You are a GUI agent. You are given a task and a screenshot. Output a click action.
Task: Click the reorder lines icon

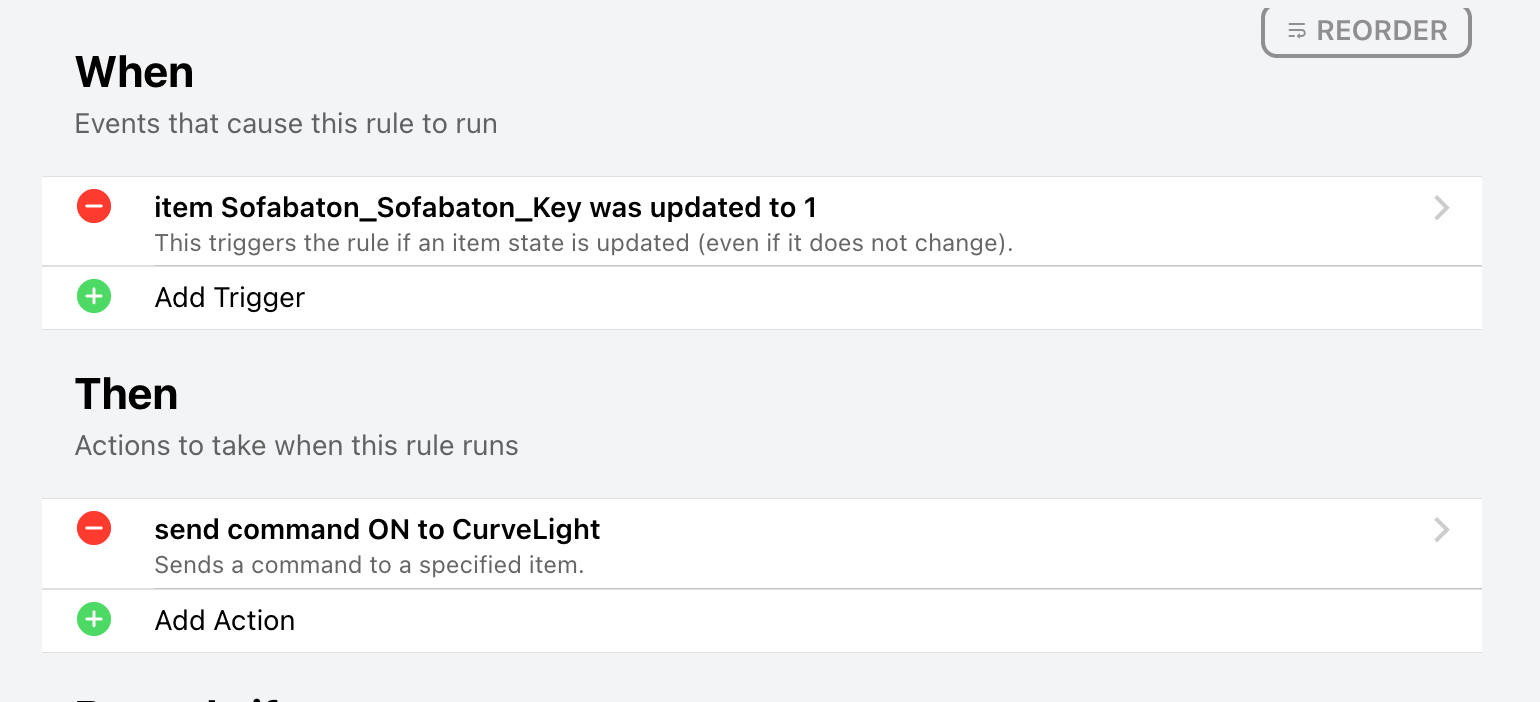[x=1296, y=31]
